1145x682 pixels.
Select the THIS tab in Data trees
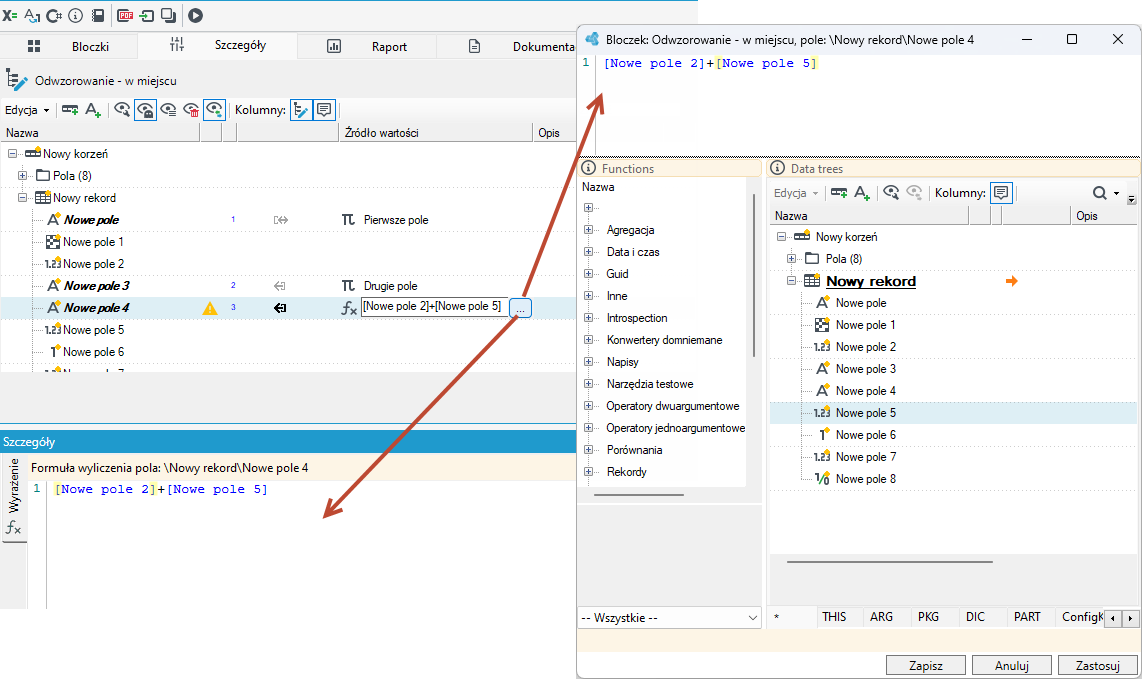point(834,617)
